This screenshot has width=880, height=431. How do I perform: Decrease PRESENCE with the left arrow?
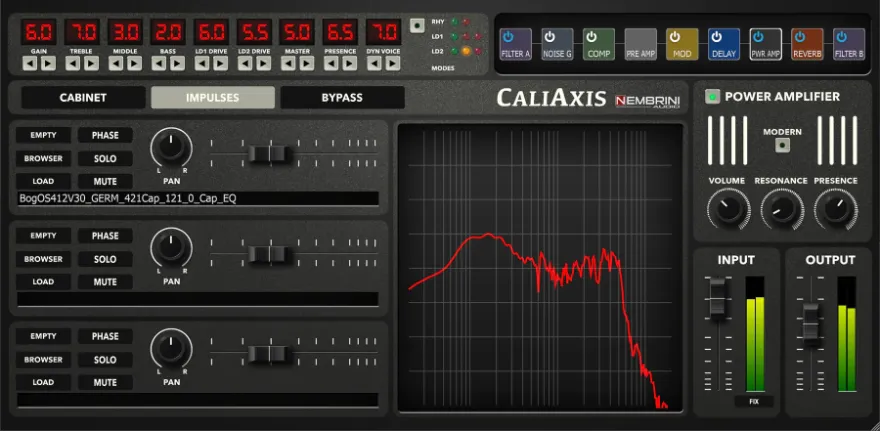tap(331, 63)
